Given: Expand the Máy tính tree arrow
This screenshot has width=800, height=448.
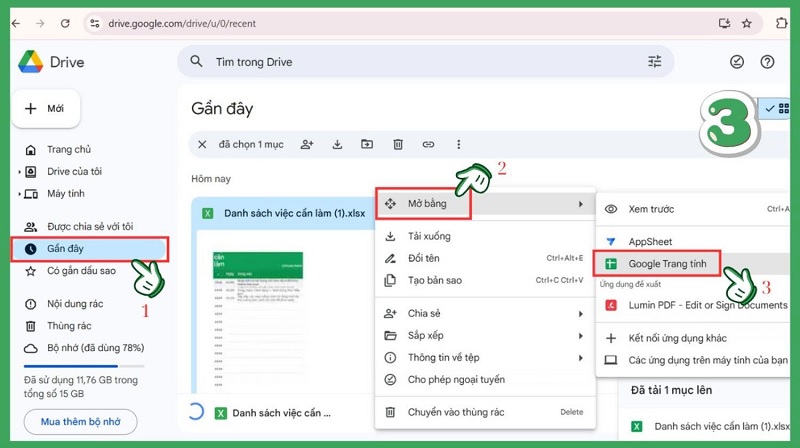Looking at the screenshot, I should [x=19, y=194].
